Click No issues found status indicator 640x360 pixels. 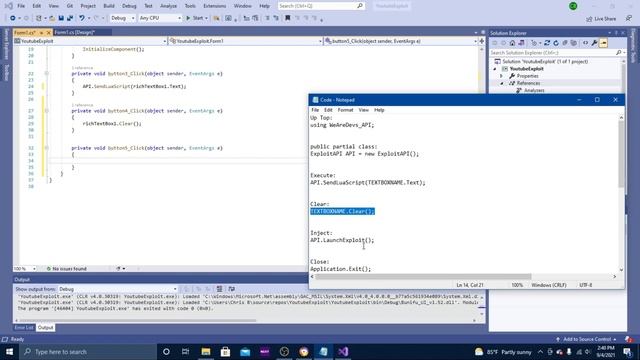pos(67,269)
